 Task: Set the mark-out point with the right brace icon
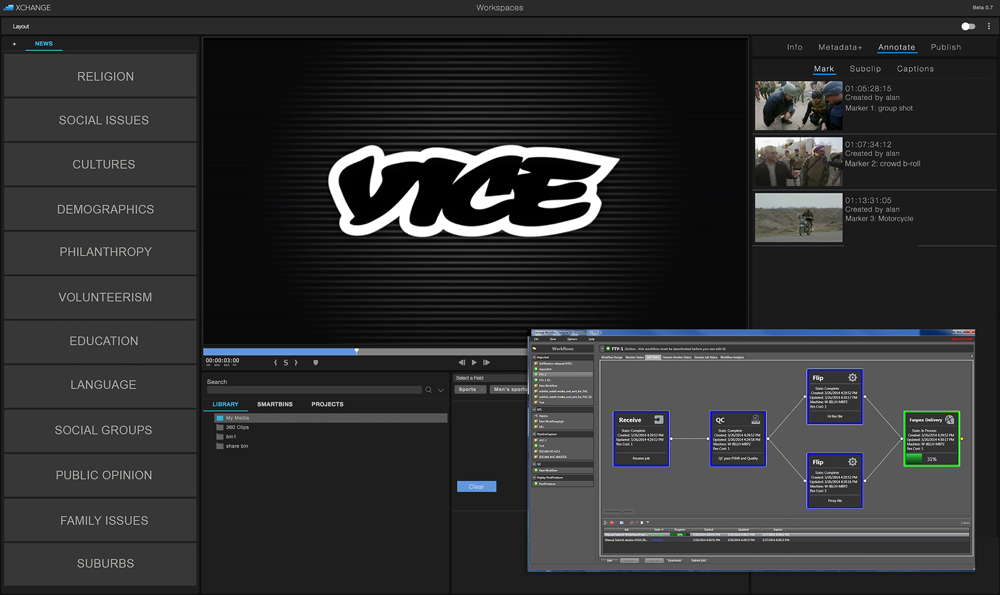coord(296,363)
